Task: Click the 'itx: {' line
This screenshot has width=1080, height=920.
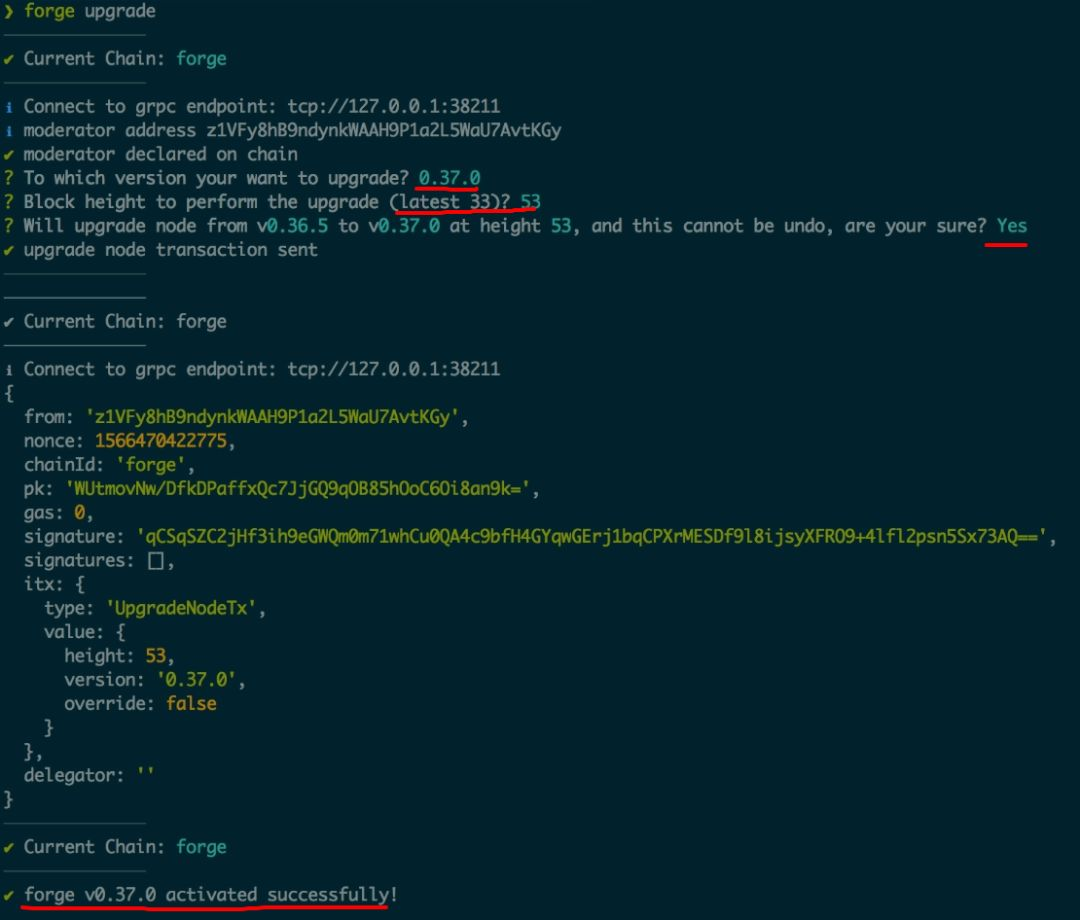Action: point(54,584)
